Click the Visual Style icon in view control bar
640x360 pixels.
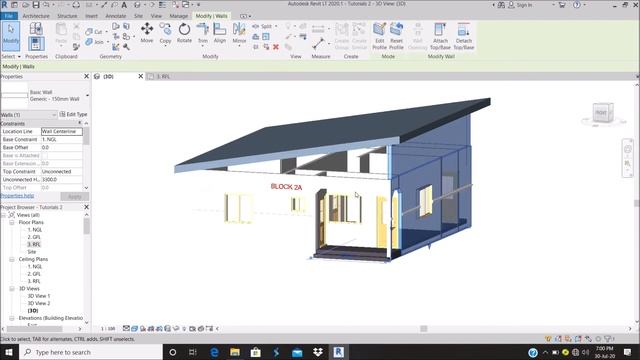[x=134, y=329]
